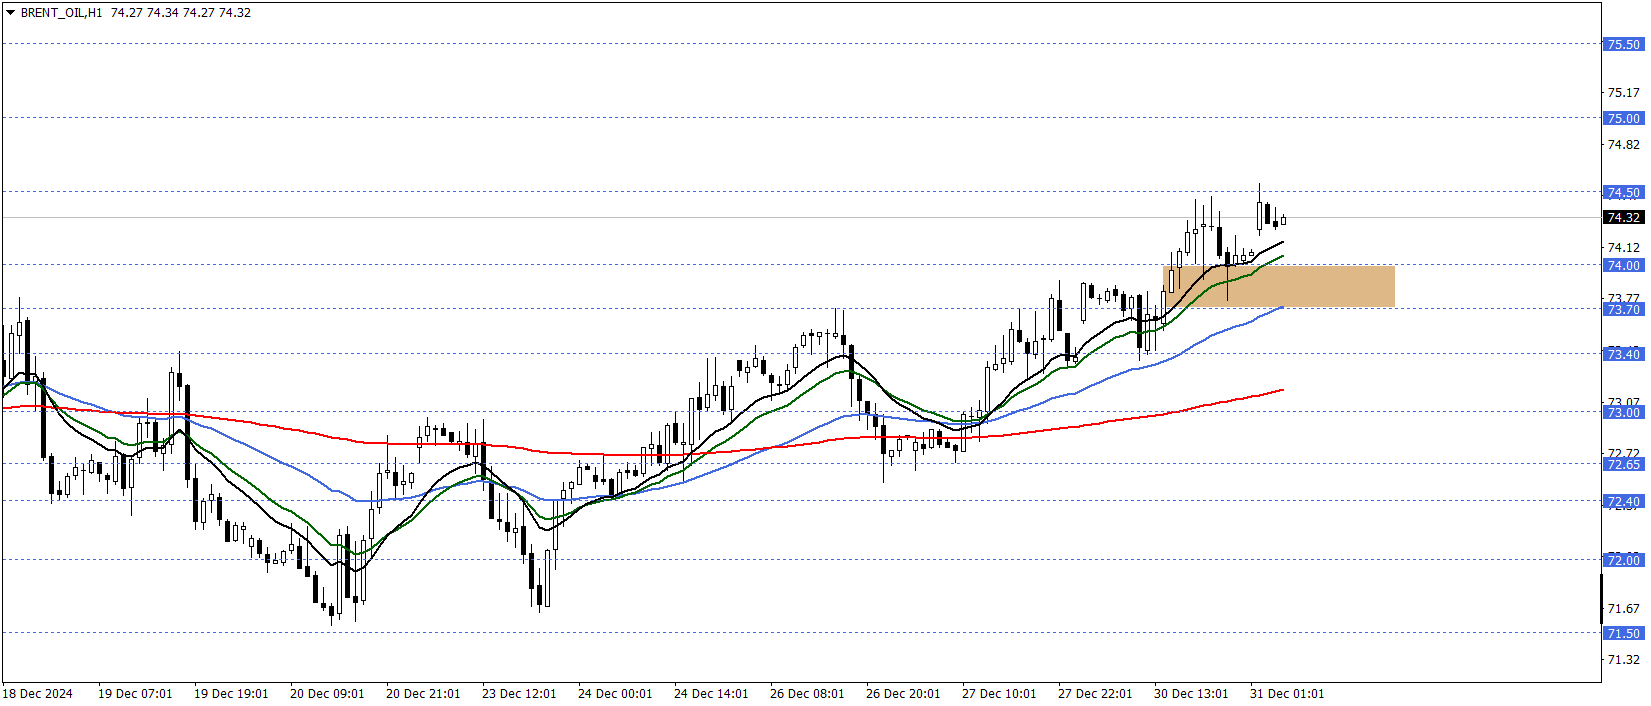
Task: Click the 30 Dec 13:01 time label
Action: click(x=1191, y=693)
